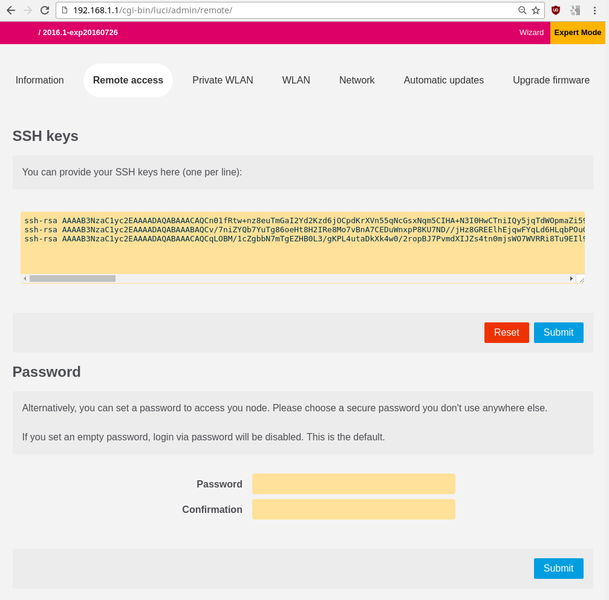Open the Wizard mode link
This screenshot has width=609, height=600.
click(531, 32)
